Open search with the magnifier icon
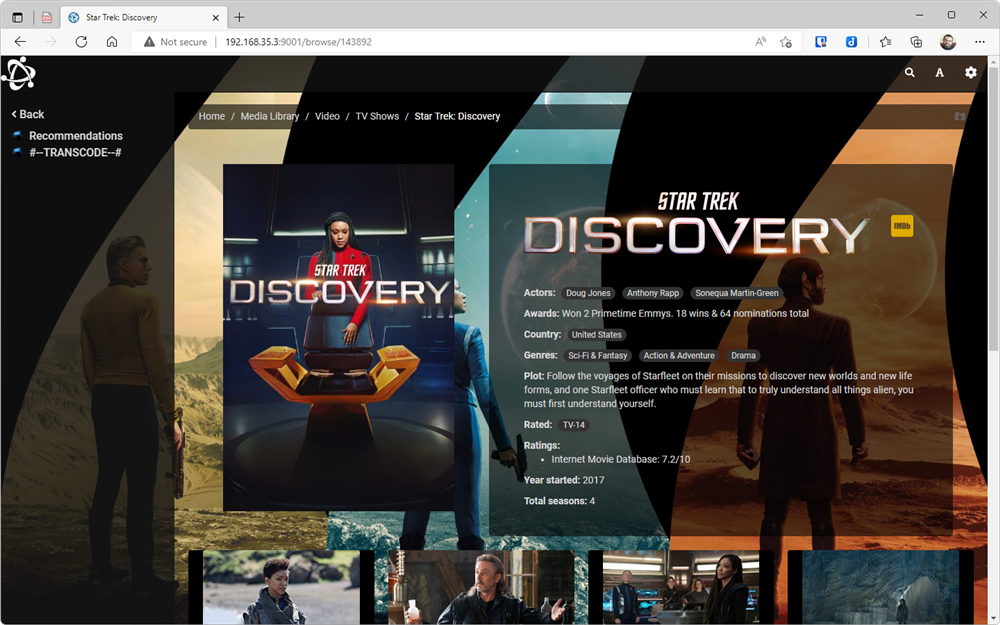 (x=909, y=73)
